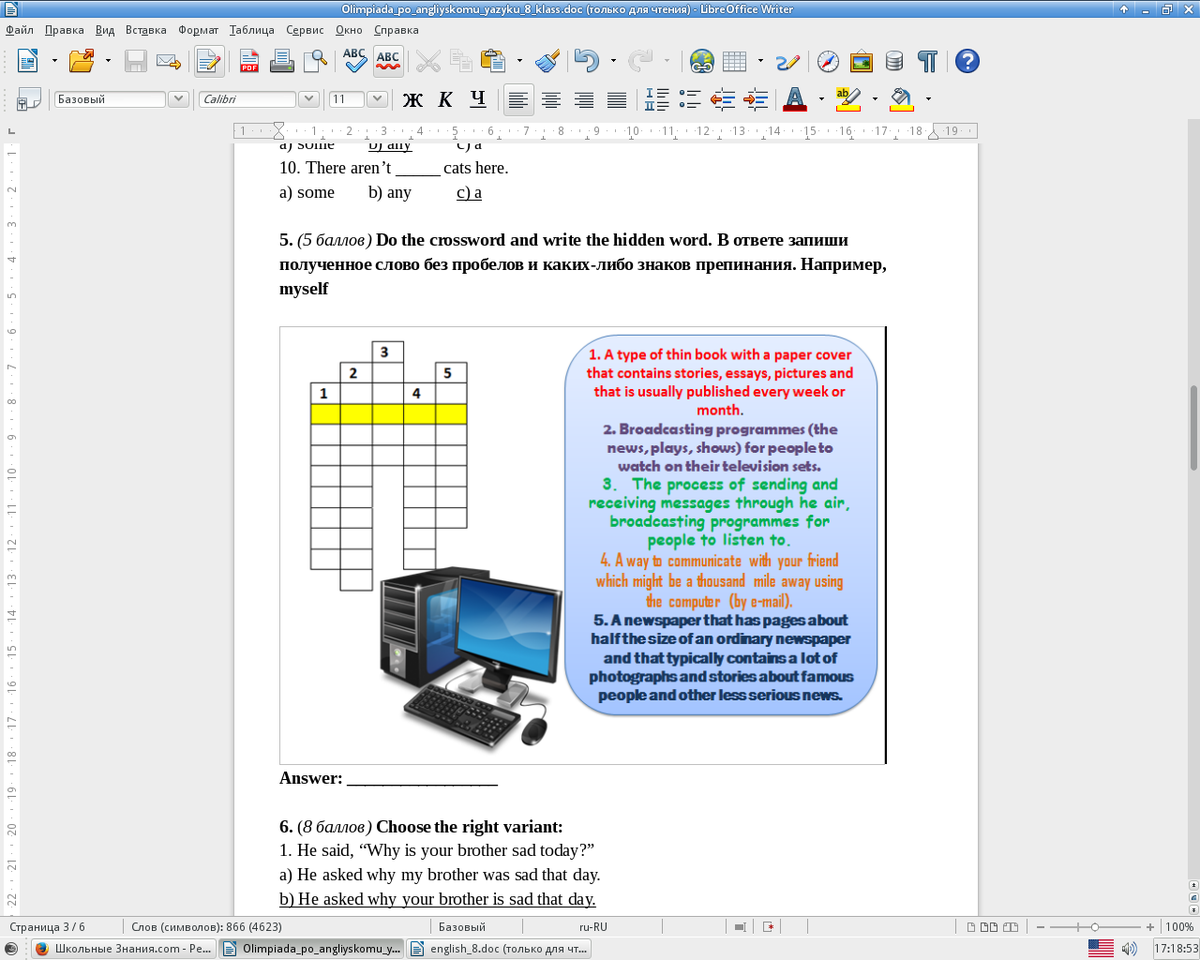Click the Print icon
The image size is (1200, 960).
[282, 62]
